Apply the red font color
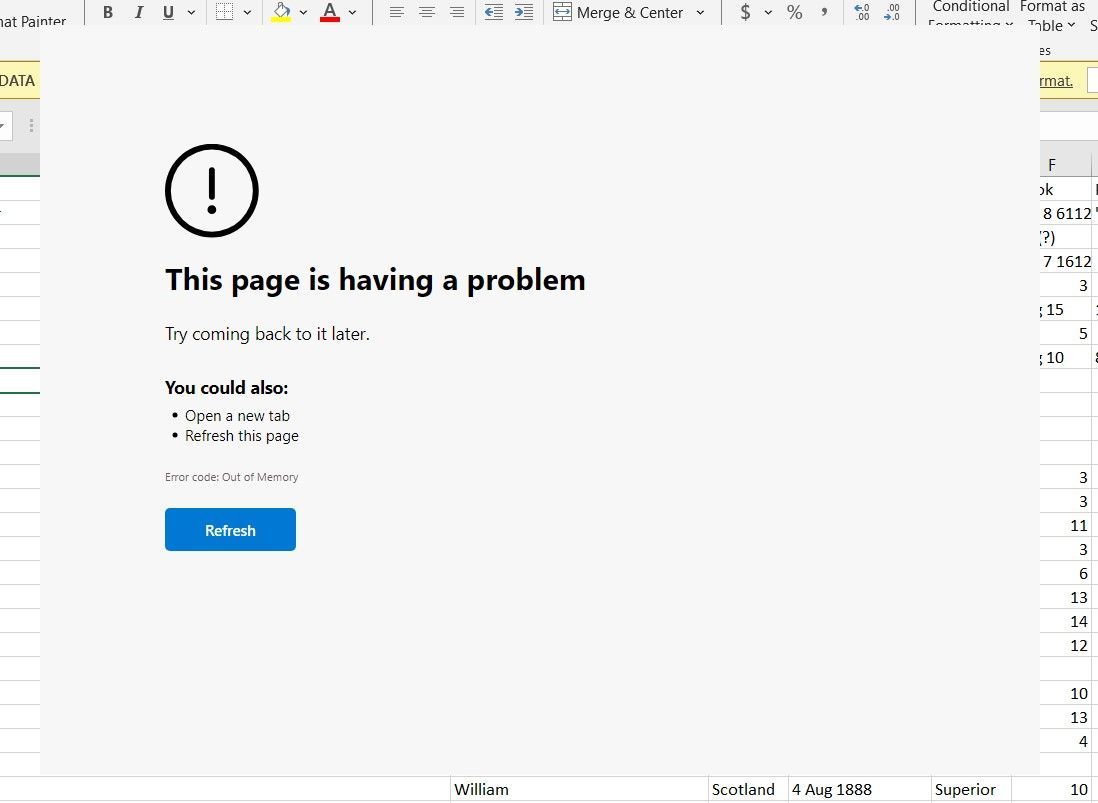 (329, 12)
